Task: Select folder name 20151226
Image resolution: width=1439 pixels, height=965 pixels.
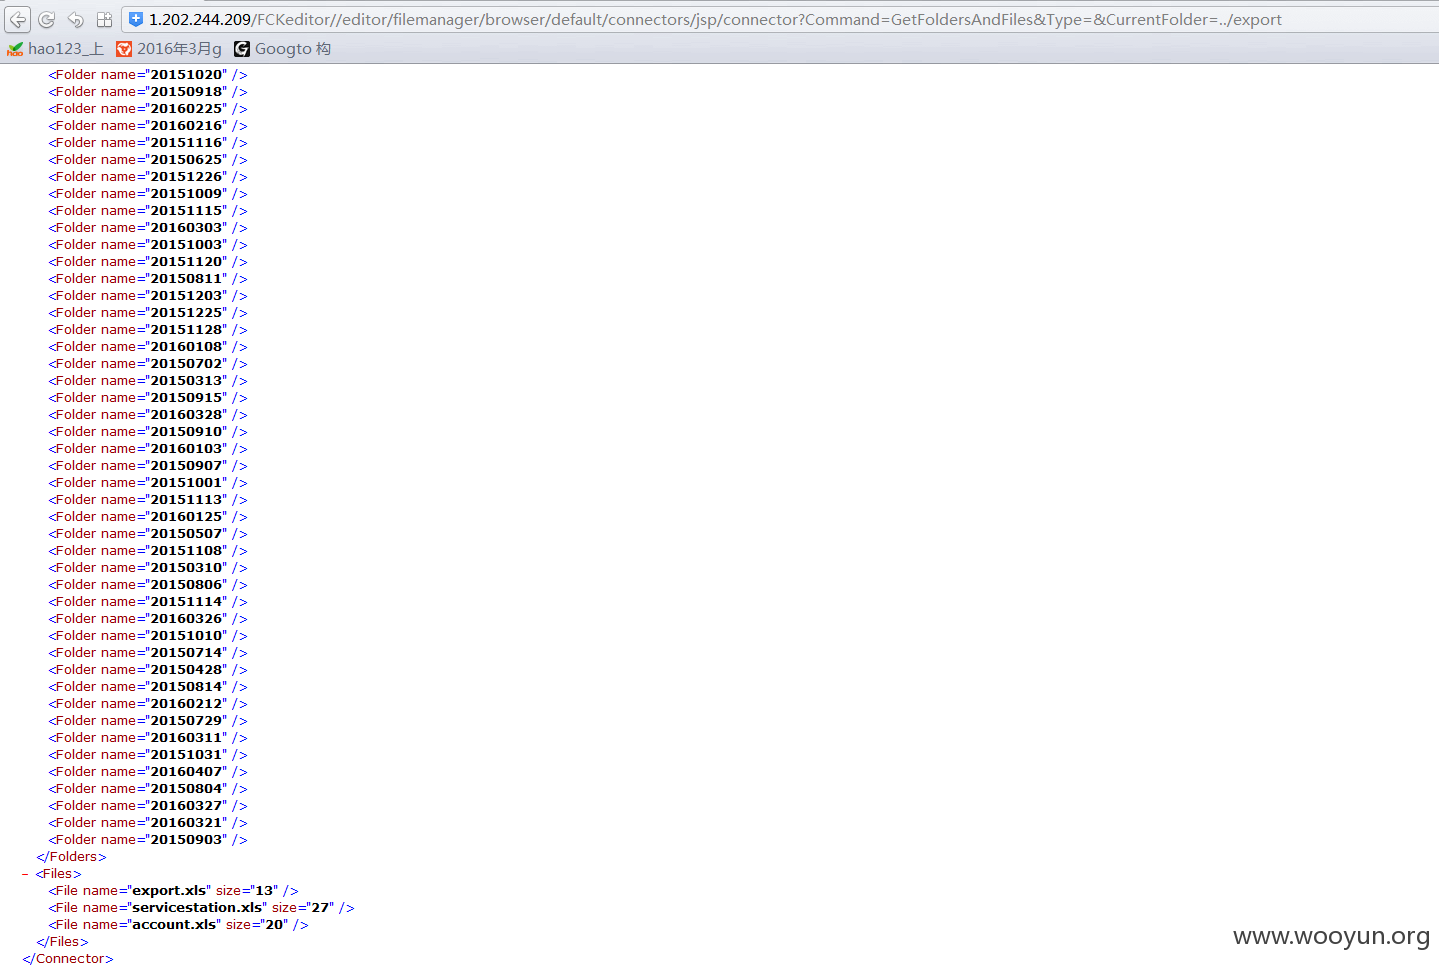Action: click(186, 177)
